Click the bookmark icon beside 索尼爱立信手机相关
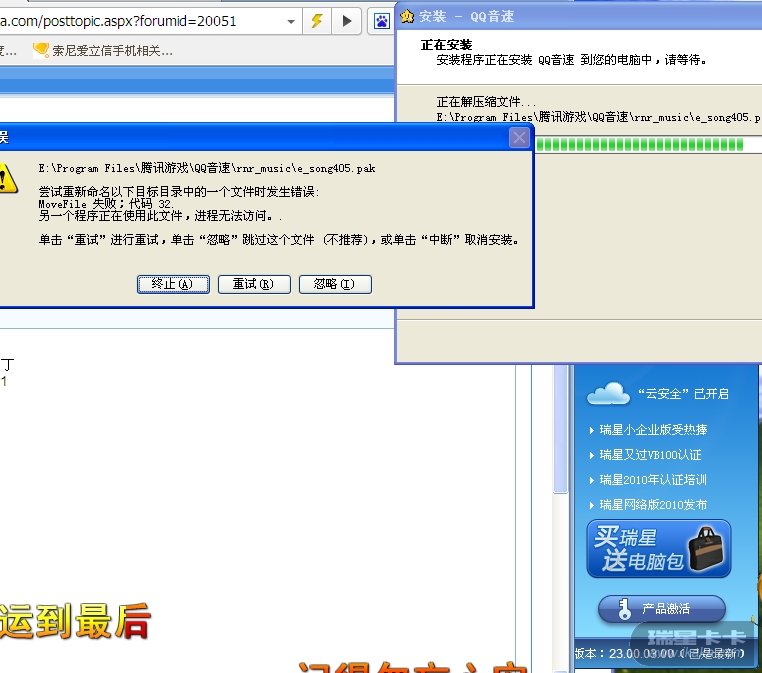This screenshot has height=673, width=762. point(41,50)
